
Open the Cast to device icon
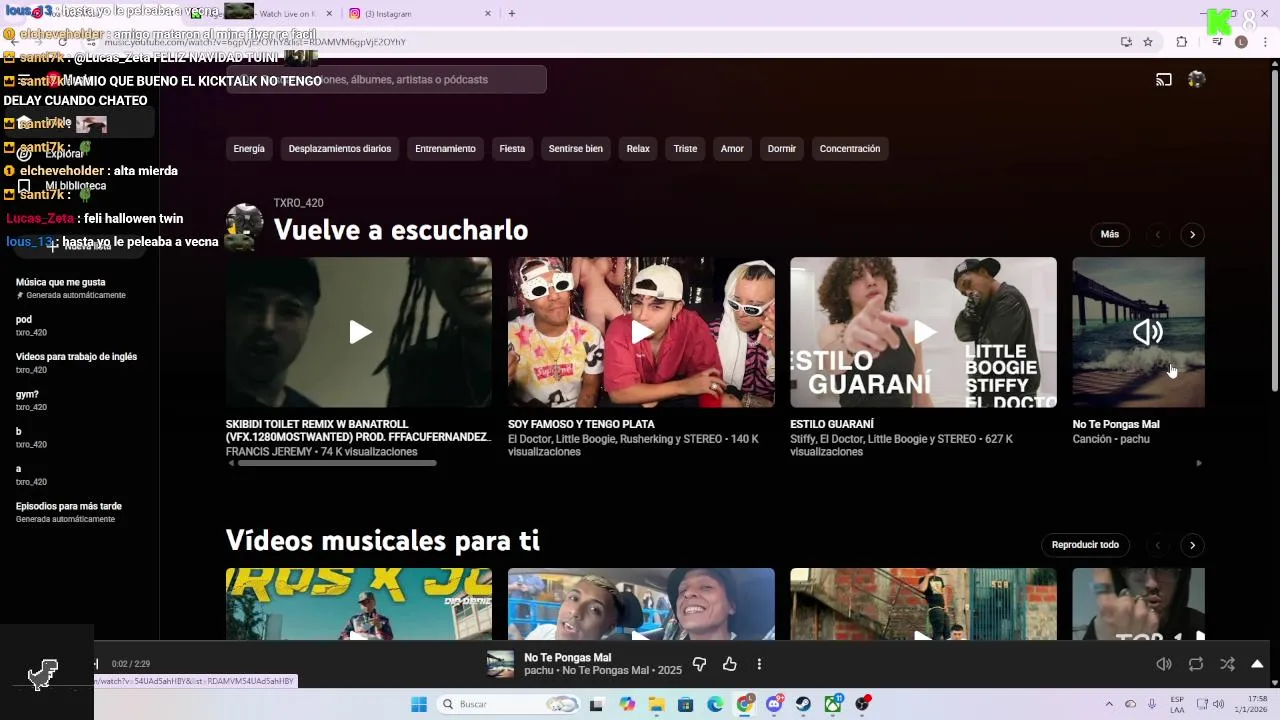coord(1164,80)
